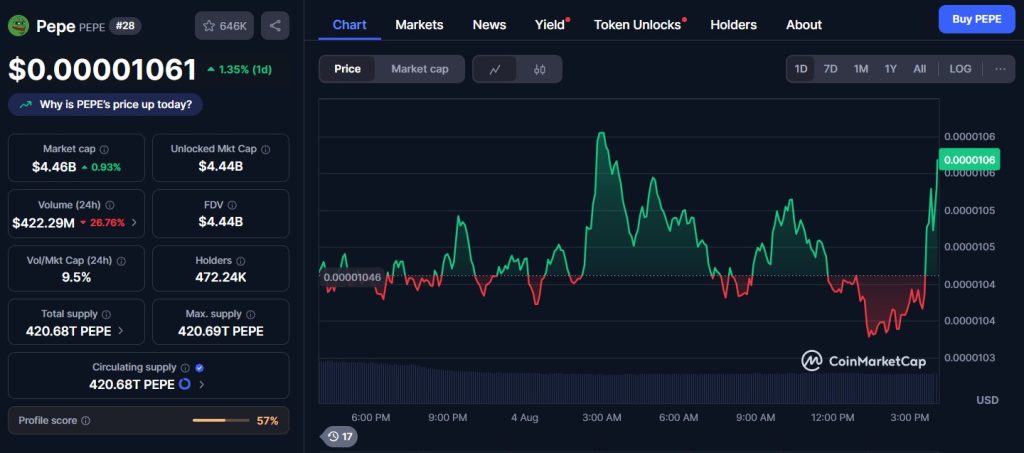This screenshot has height=453, width=1024.
Task: Expand the Volume (24h) details arrow
Action: (134, 222)
